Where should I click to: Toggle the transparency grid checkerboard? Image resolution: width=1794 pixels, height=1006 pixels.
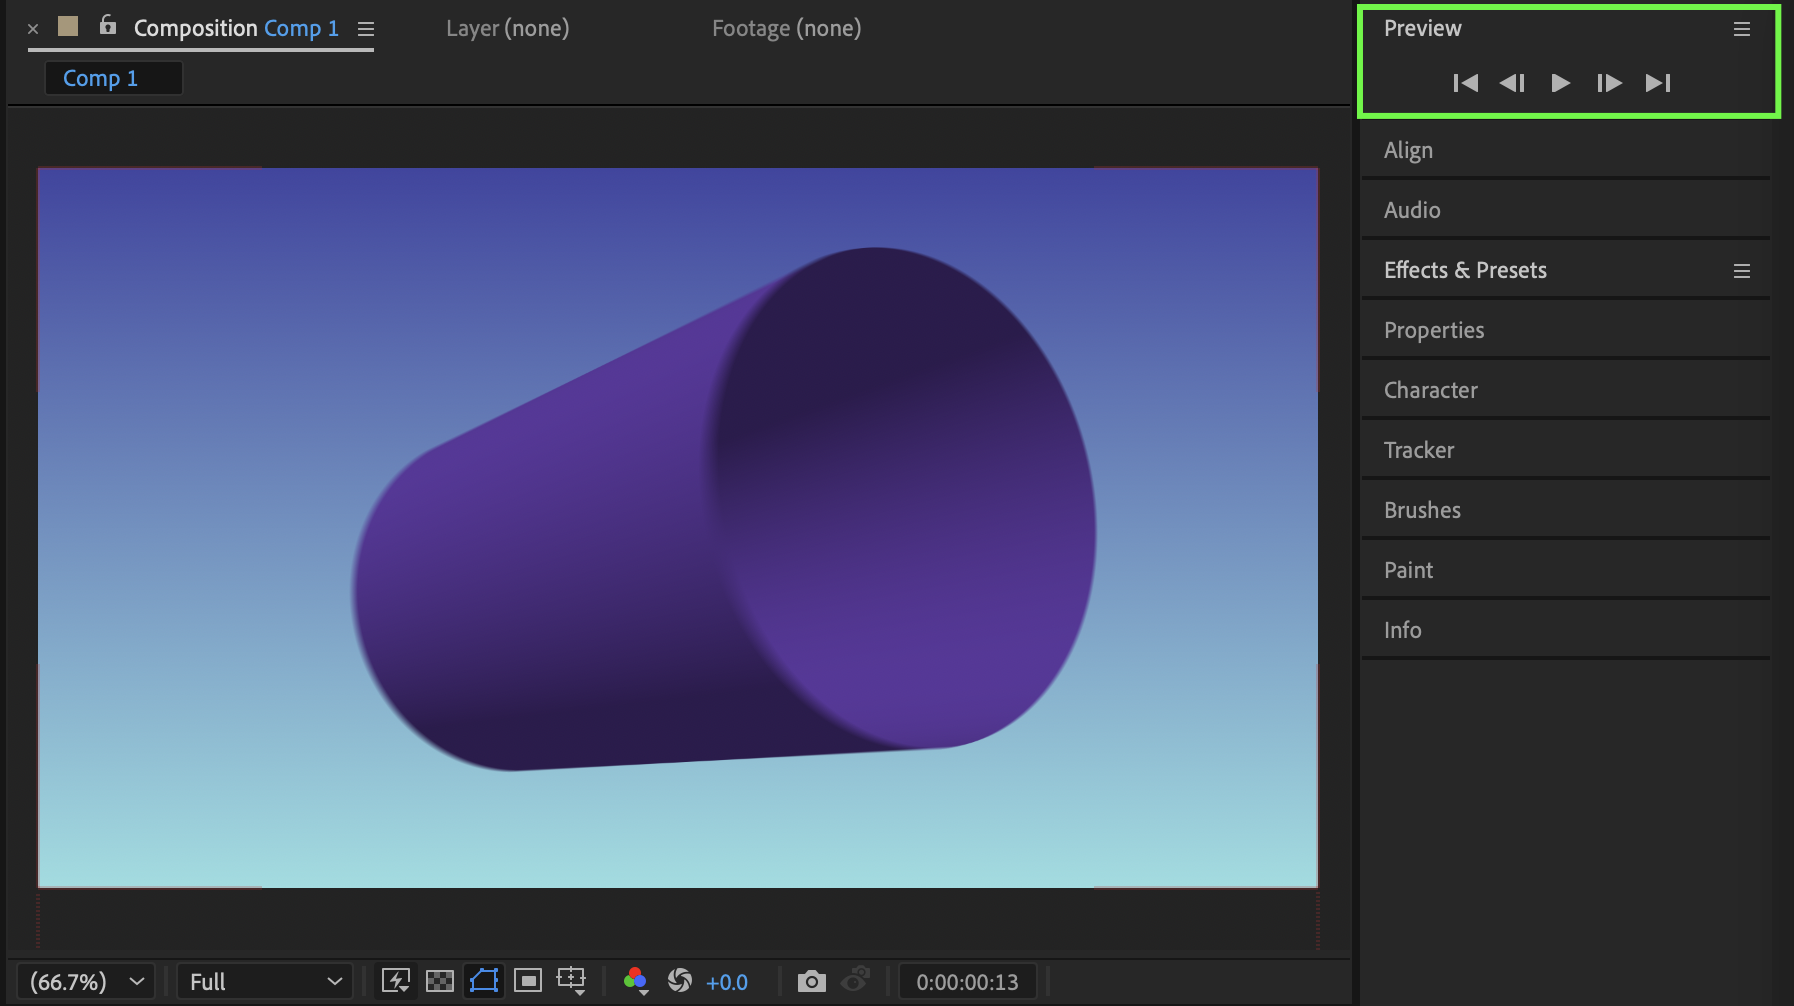440,981
